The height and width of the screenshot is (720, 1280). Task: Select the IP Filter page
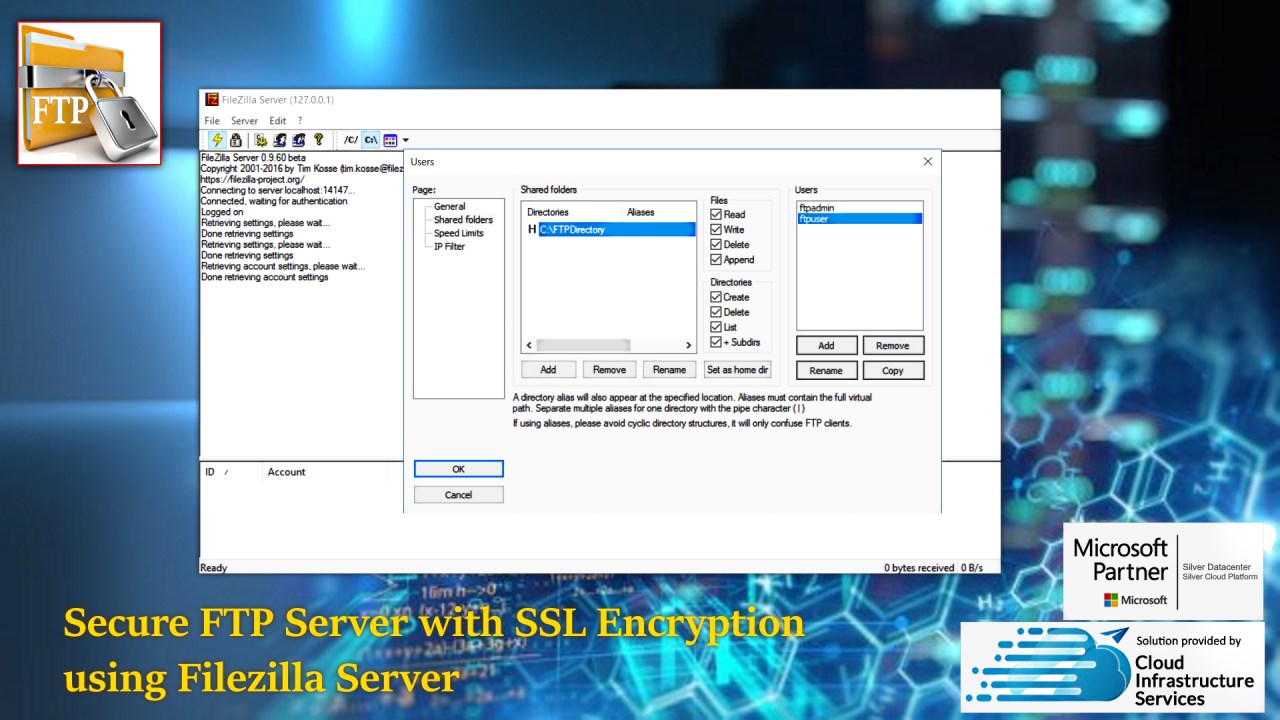[x=449, y=246]
